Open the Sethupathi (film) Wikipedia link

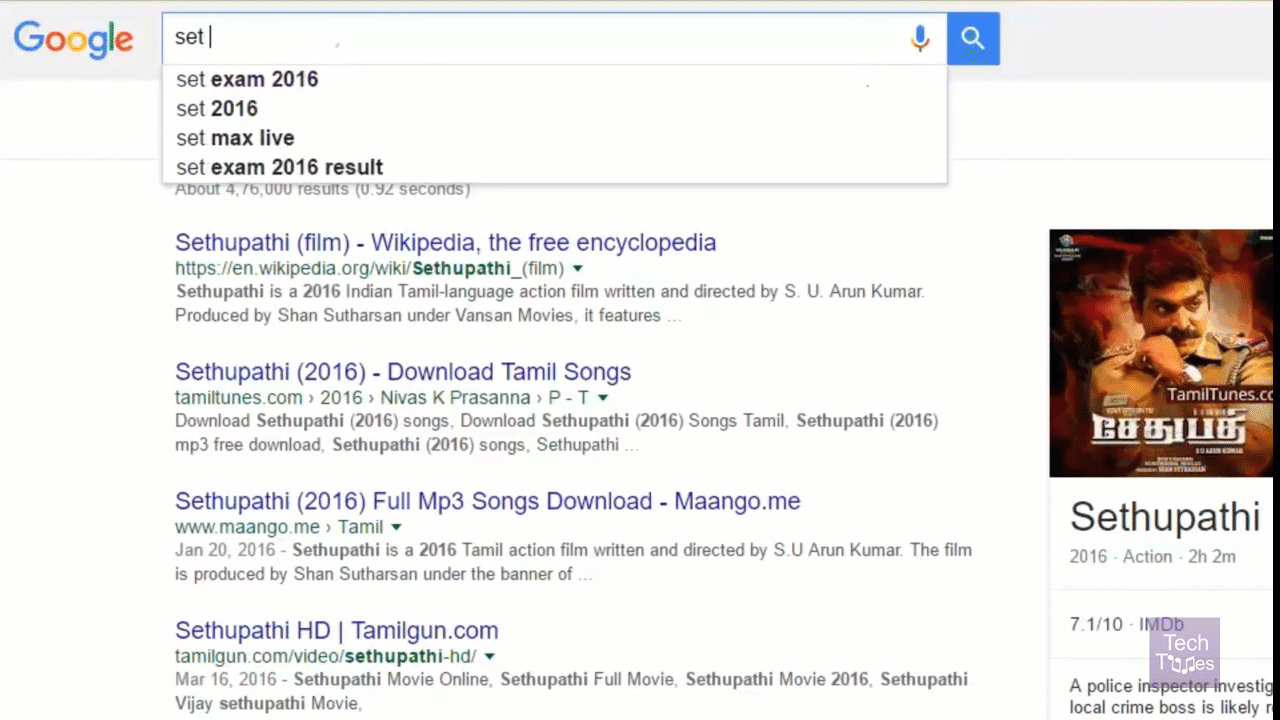(x=445, y=243)
